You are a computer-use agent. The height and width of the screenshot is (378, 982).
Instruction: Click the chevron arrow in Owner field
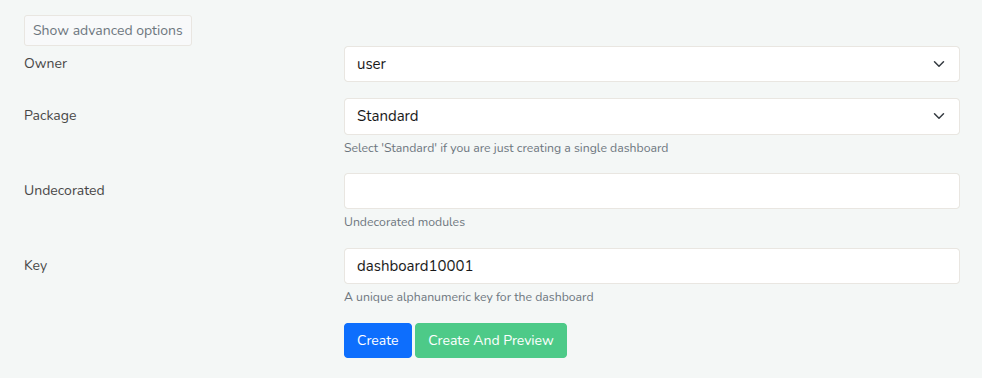[x=938, y=64]
